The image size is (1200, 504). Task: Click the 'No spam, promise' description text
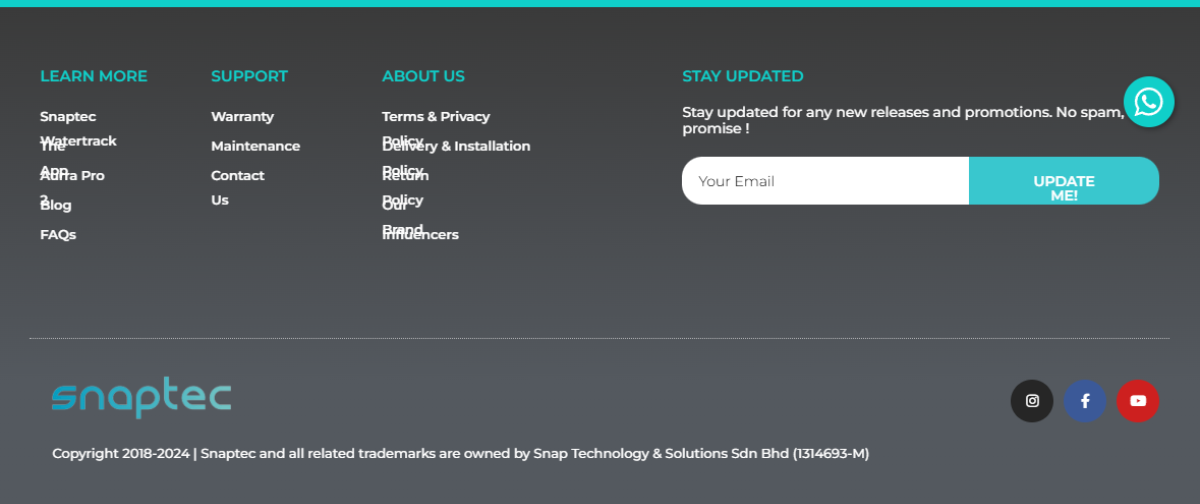click(903, 120)
